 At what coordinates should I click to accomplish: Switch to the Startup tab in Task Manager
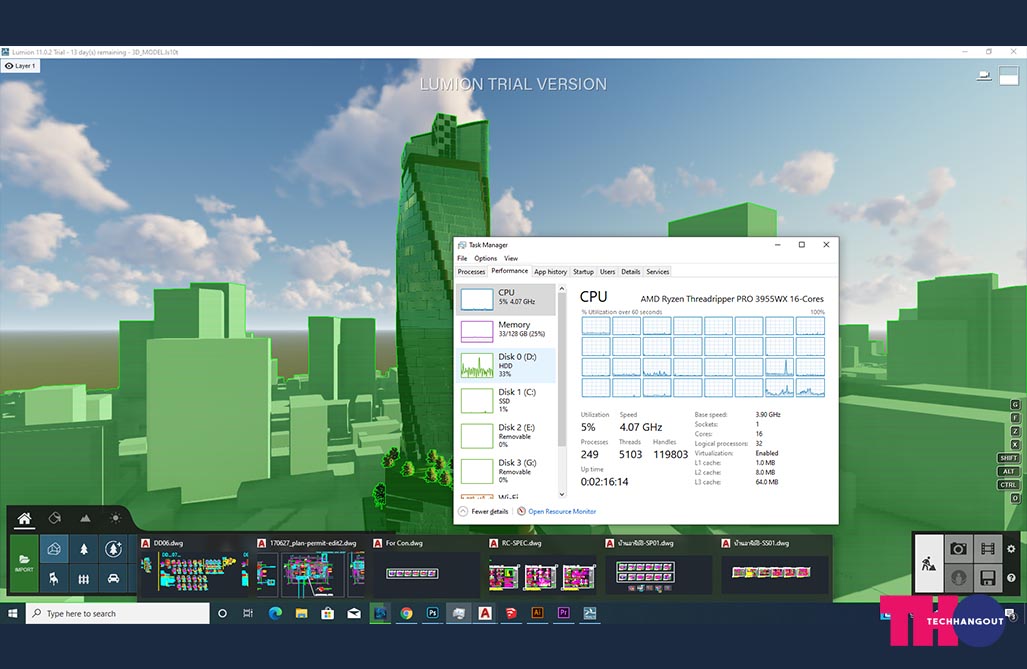pos(583,271)
